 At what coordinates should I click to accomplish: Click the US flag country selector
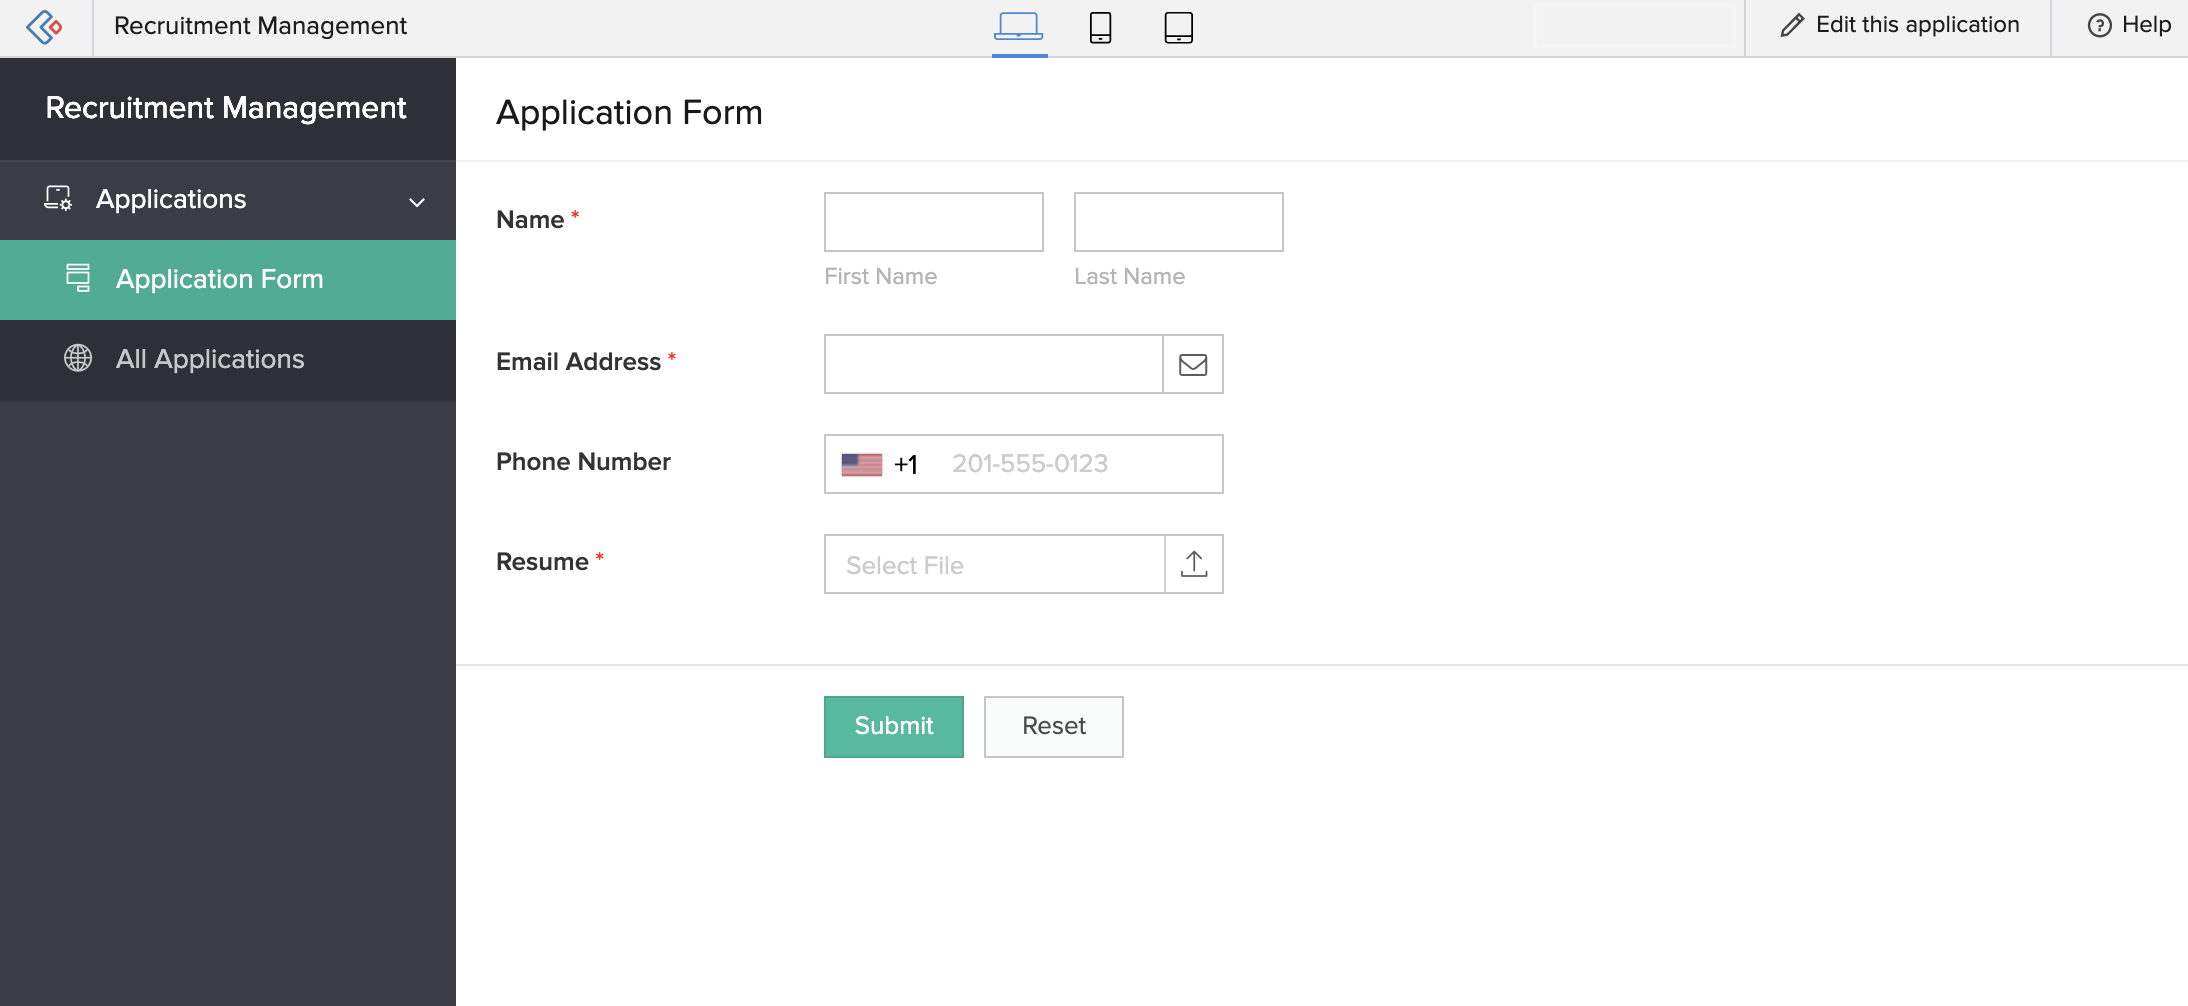[x=861, y=464]
